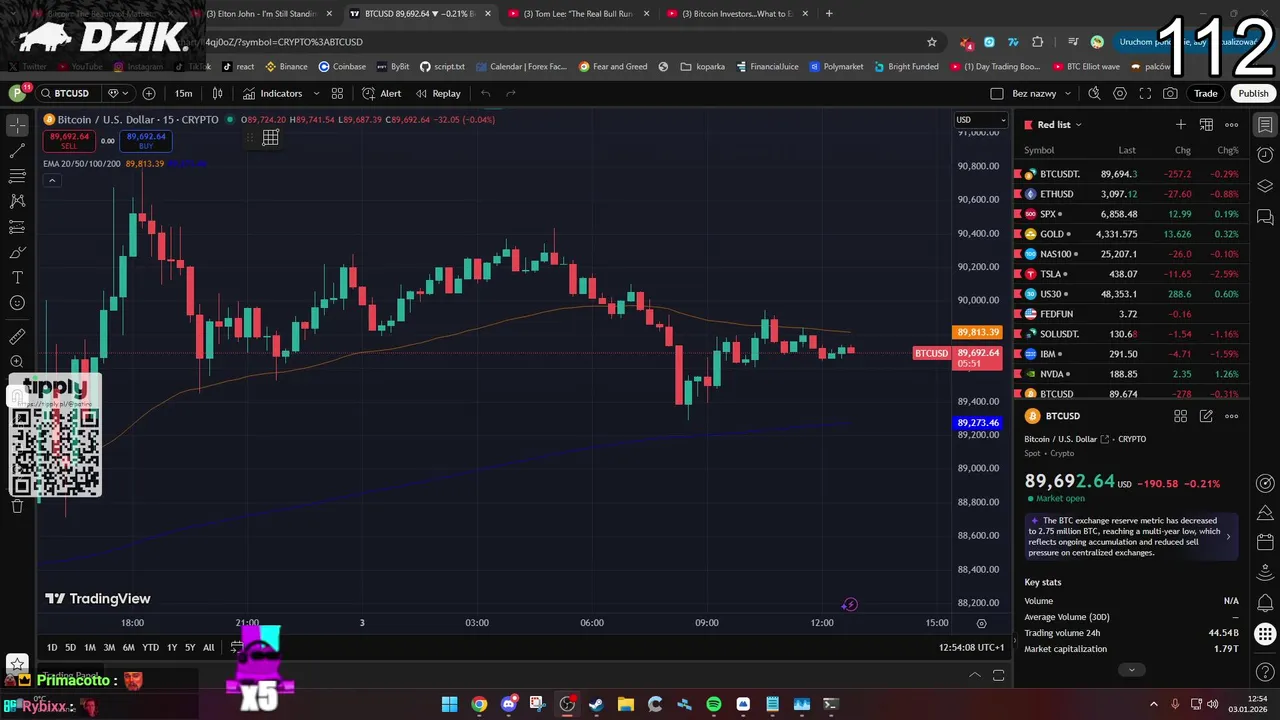Open the USD currency dropdown
This screenshot has height=720, width=1280.
(980, 120)
